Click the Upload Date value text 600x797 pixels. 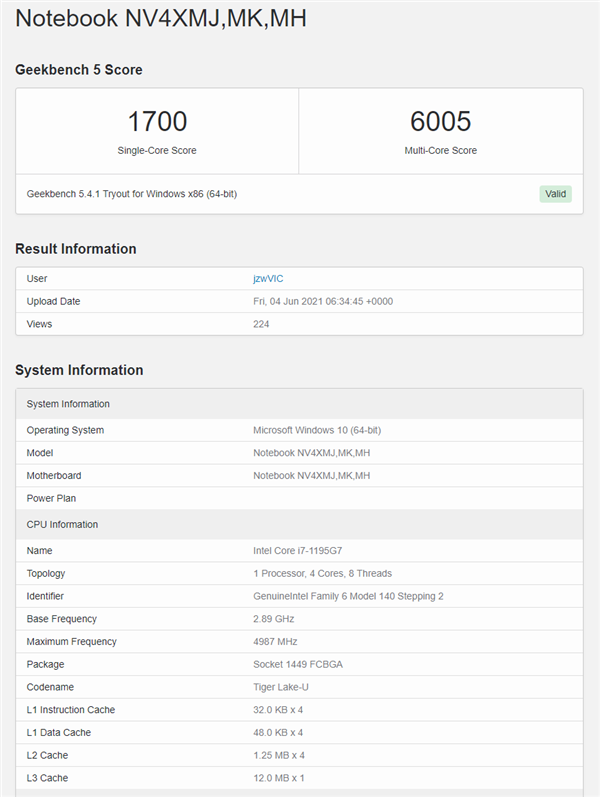click(x=323, y=301)
